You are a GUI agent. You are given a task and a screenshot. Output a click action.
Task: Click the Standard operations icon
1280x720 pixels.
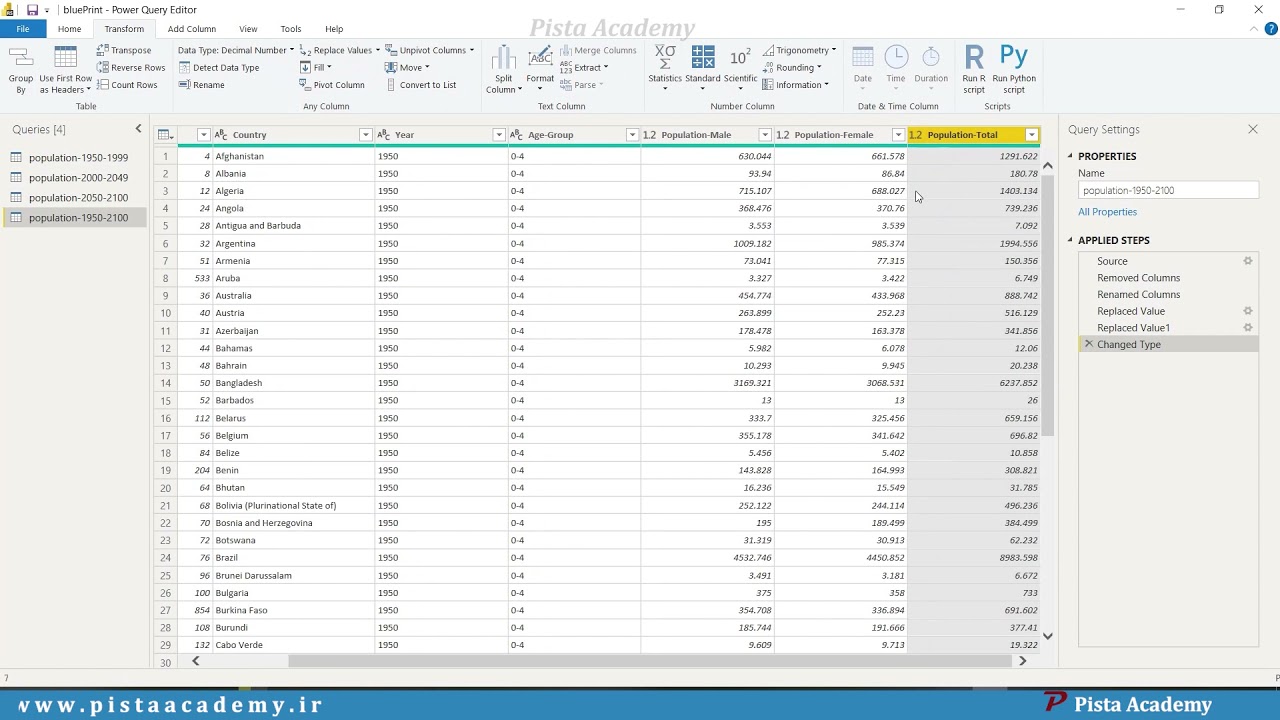coord(703,57)
